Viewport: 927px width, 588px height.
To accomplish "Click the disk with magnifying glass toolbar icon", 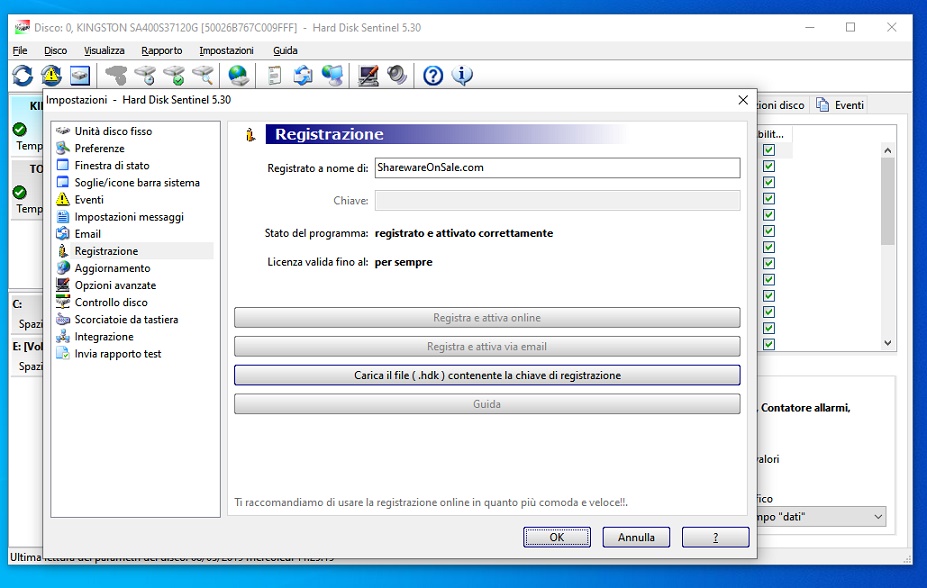I will [203, 76].
